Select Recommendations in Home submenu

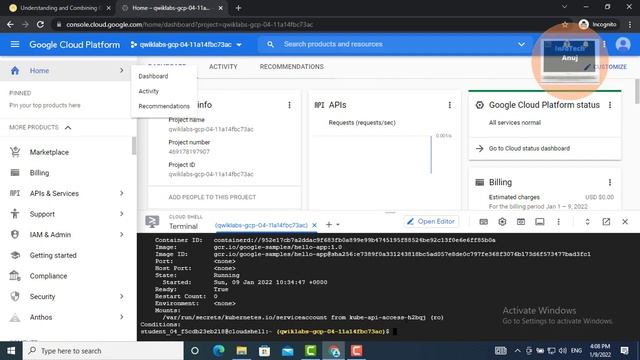coord(164,106)
